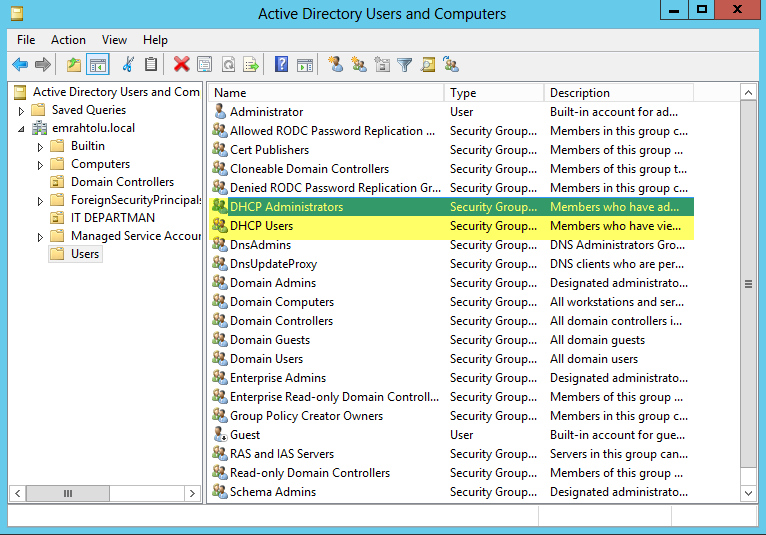Sort by the Type column header

494,92
